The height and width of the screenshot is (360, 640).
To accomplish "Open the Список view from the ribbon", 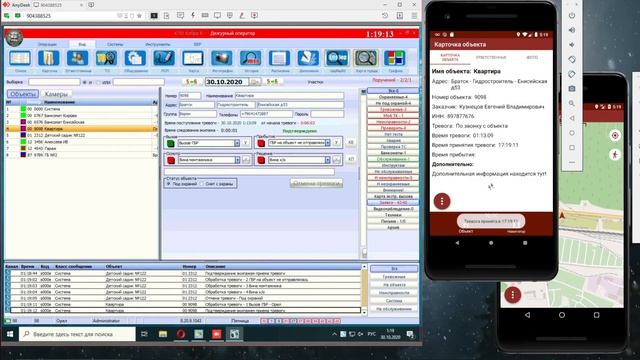I will click(x=20, y=58).
